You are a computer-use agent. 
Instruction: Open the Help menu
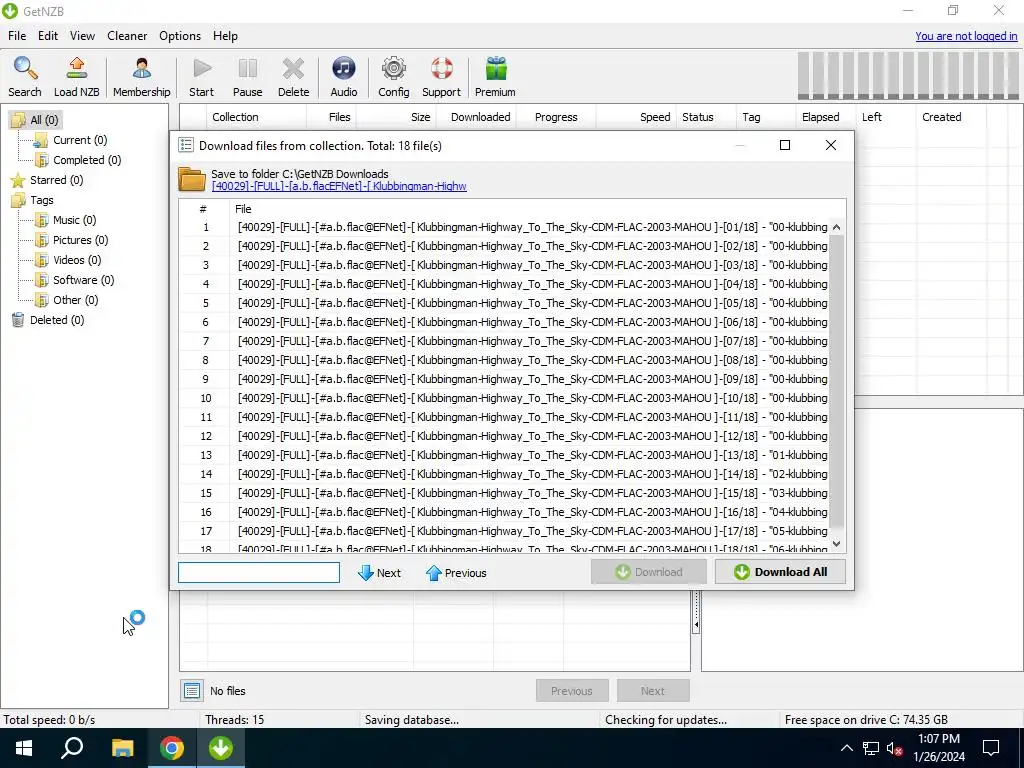[x=225, y=36]
